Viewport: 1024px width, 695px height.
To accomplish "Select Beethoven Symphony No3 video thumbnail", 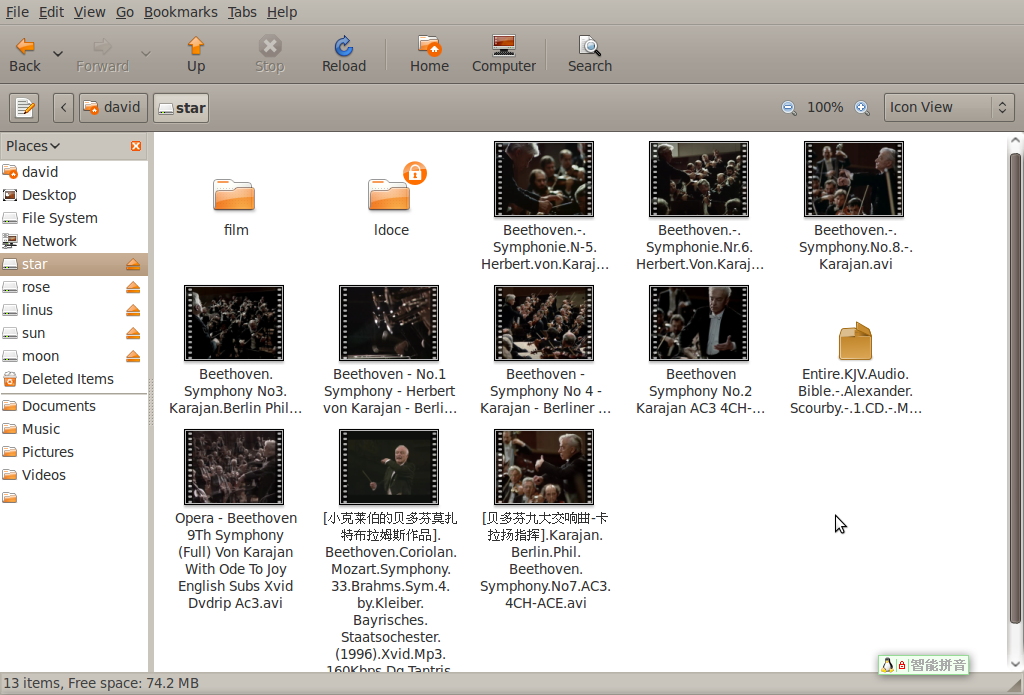I will coord(234,323).
